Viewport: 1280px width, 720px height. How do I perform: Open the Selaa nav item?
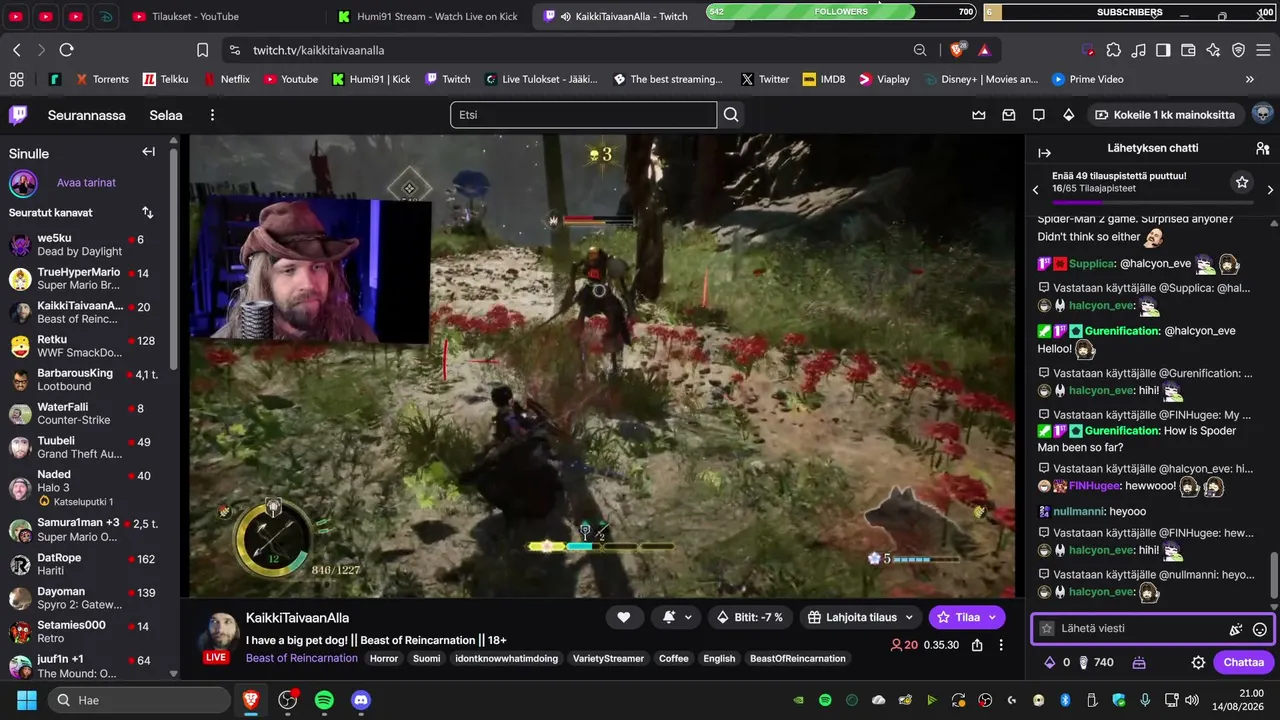point(166,115)
